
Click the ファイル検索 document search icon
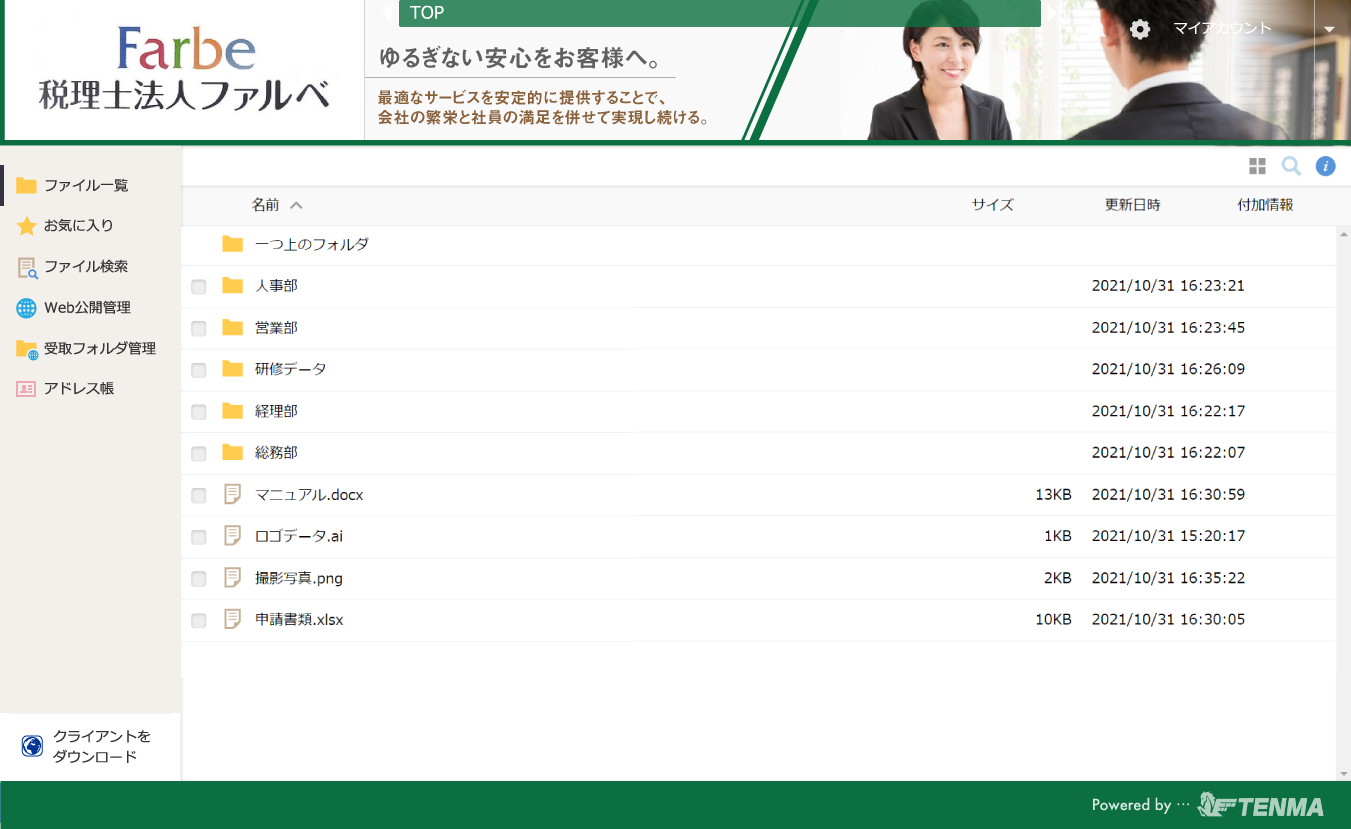coord(27,267)
